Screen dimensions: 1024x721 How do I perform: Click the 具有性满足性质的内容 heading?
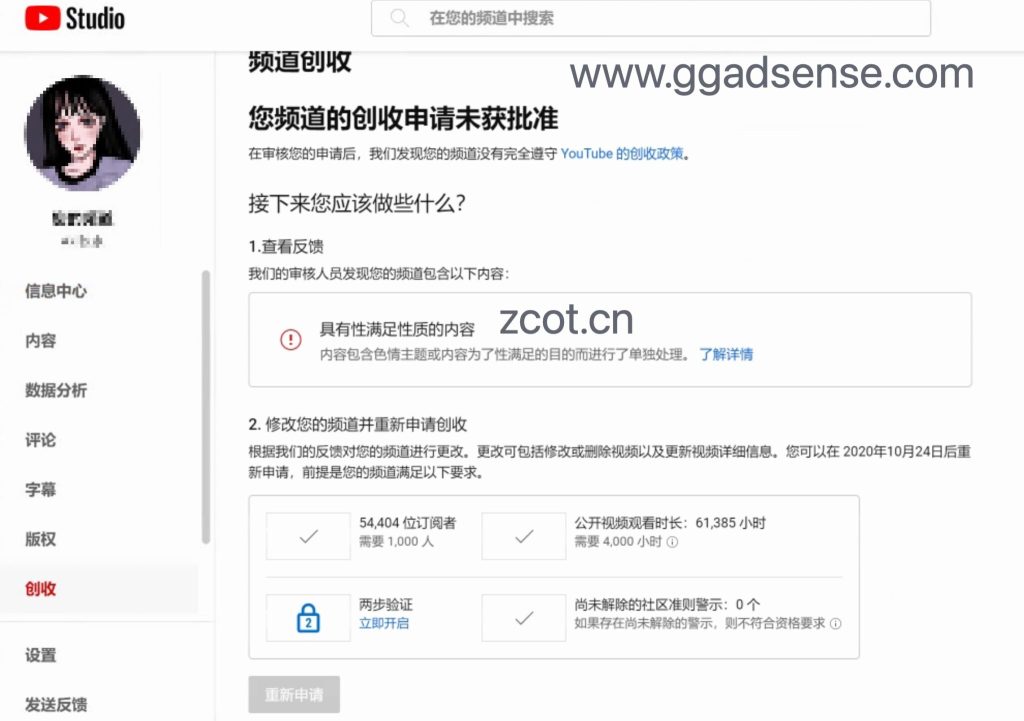tap(397, 329)
